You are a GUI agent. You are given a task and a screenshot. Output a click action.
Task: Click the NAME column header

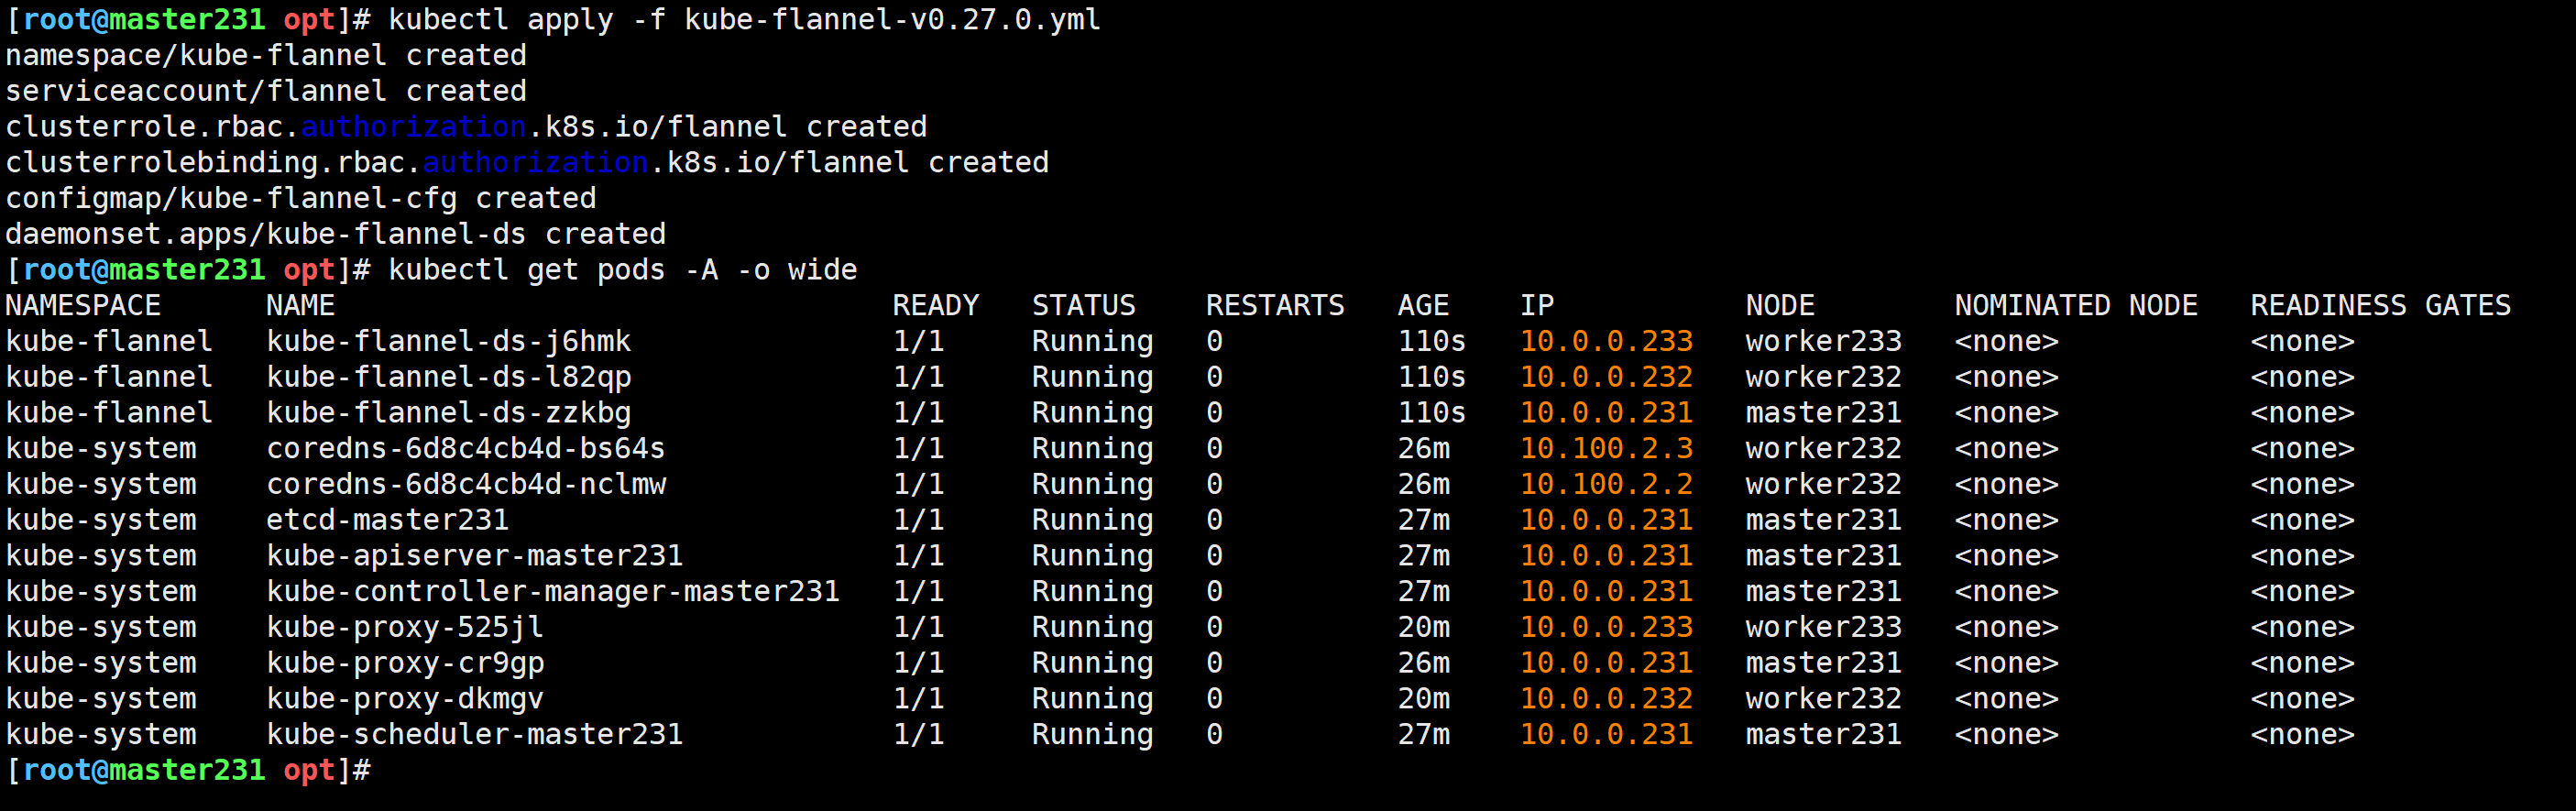300,306
